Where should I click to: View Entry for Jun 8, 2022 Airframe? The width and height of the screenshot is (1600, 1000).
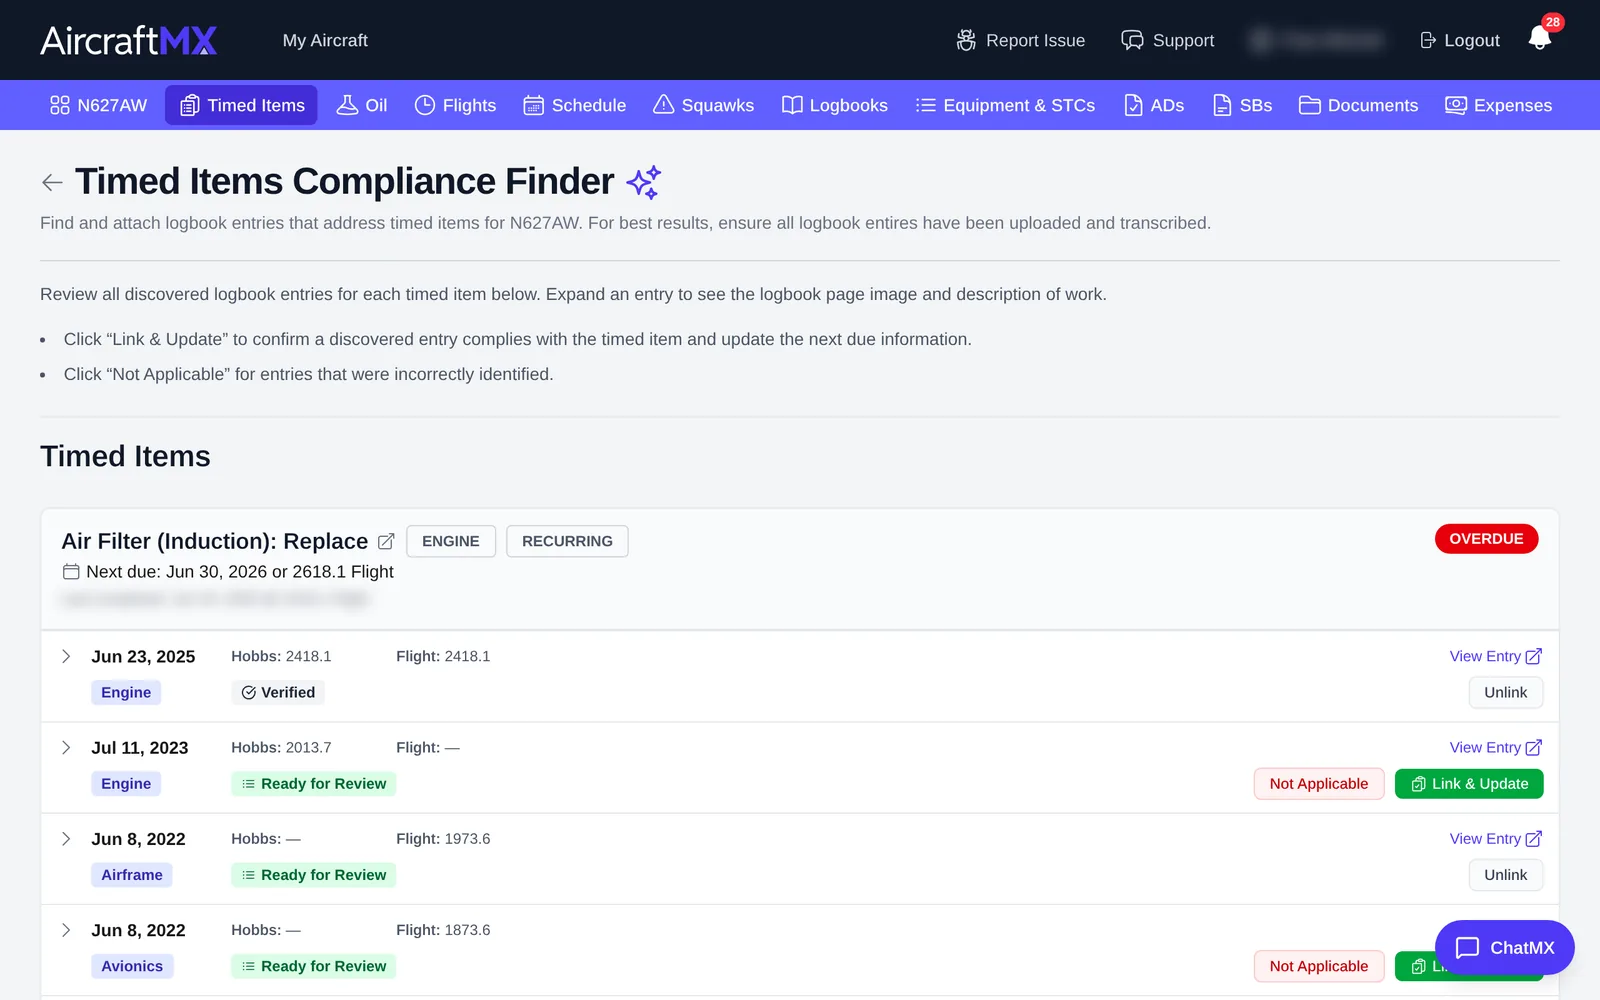1496,838
